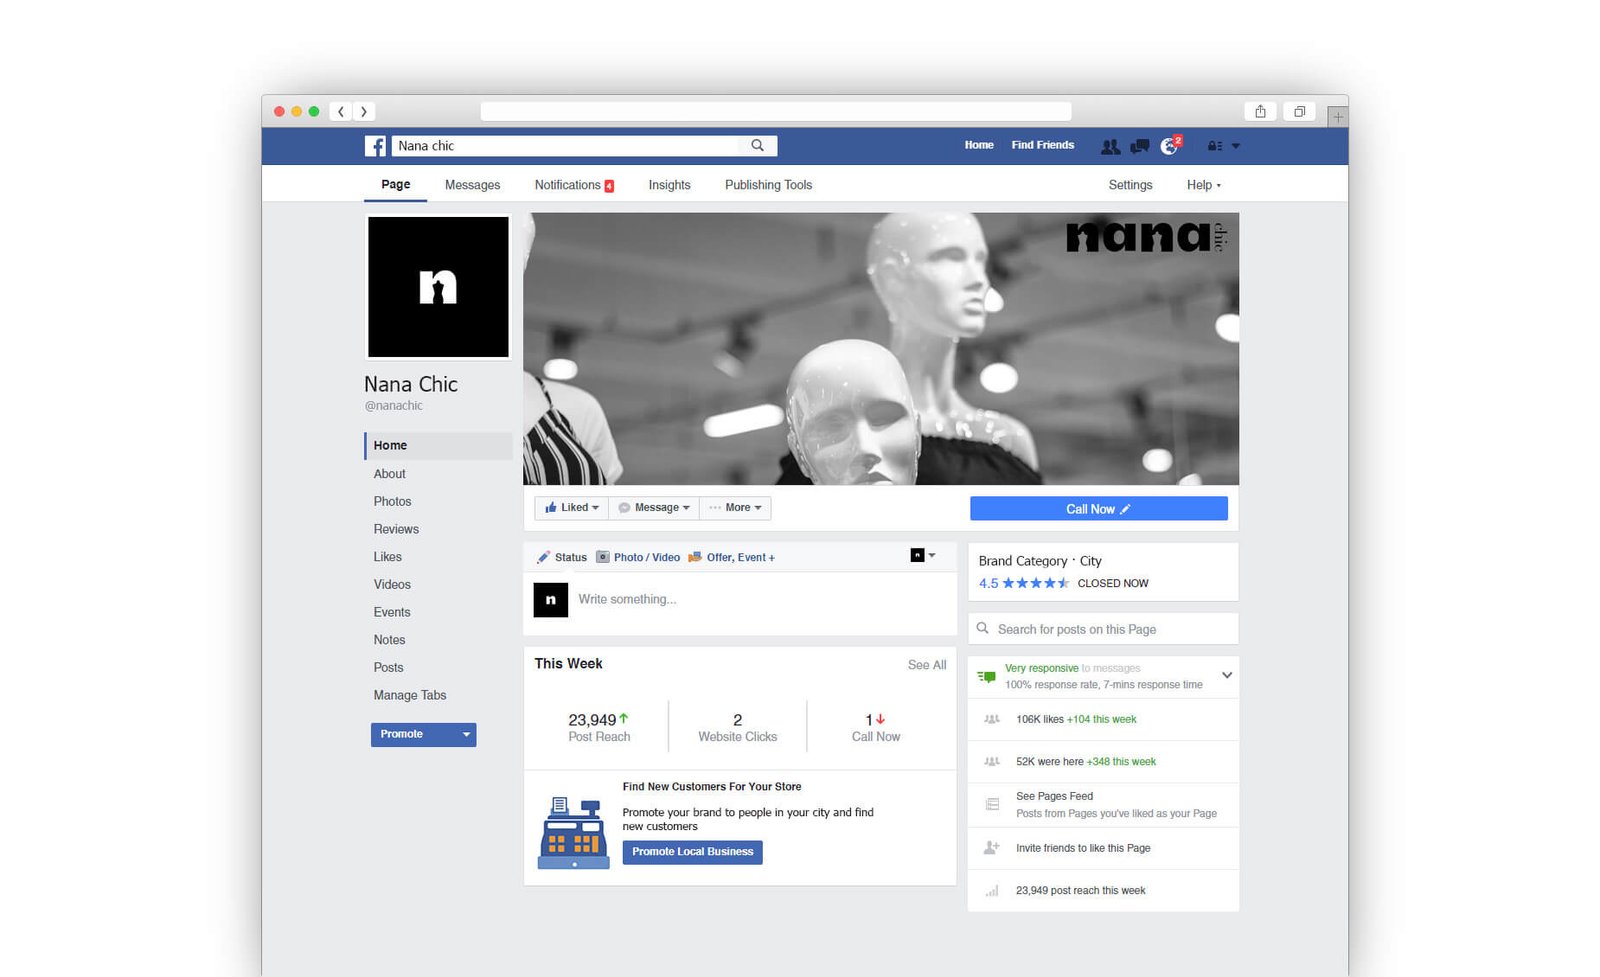Click Promote Local Business
The image size is (1600, 977).
click(x=692, y=852)
